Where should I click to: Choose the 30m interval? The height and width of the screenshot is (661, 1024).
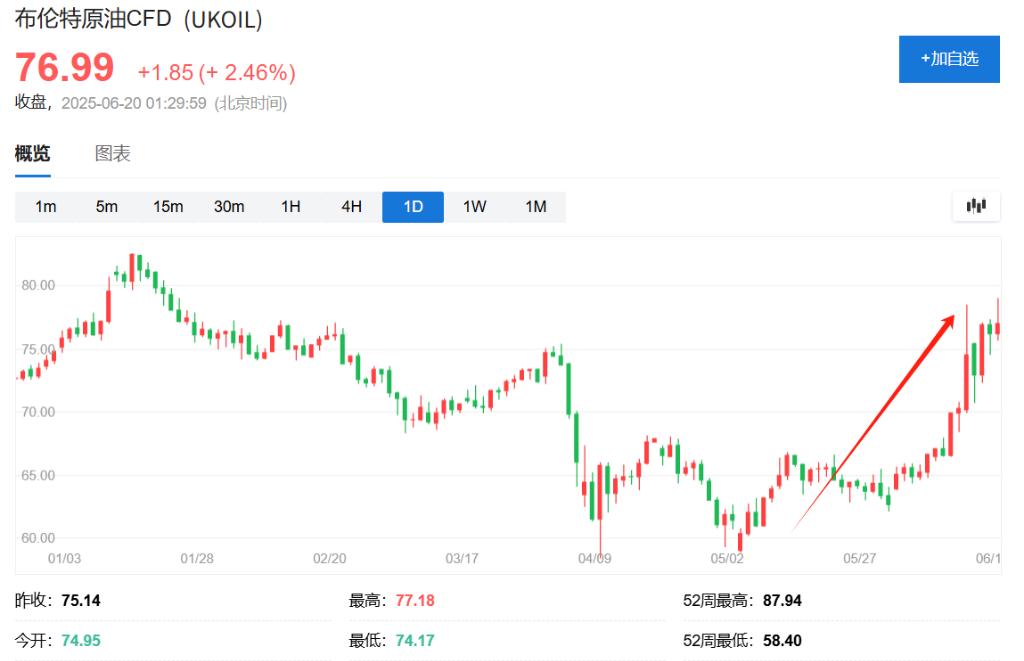point(229,207)
